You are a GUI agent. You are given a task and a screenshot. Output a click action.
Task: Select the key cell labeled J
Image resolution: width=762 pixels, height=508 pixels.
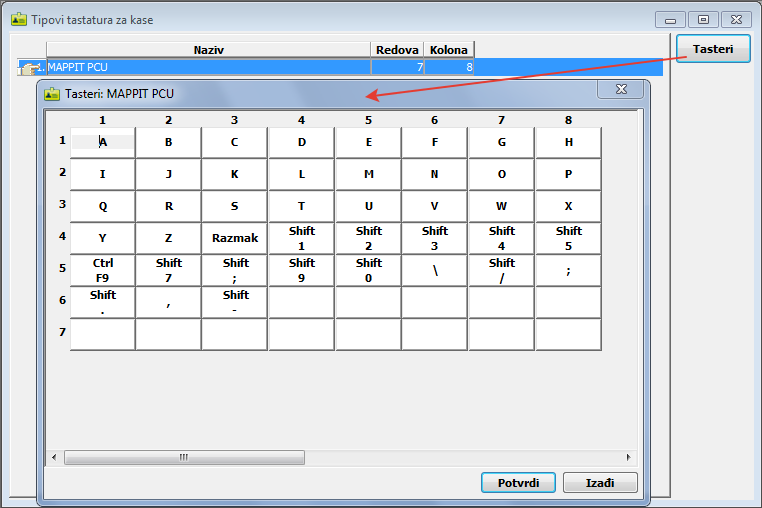[x=168, y=174]
